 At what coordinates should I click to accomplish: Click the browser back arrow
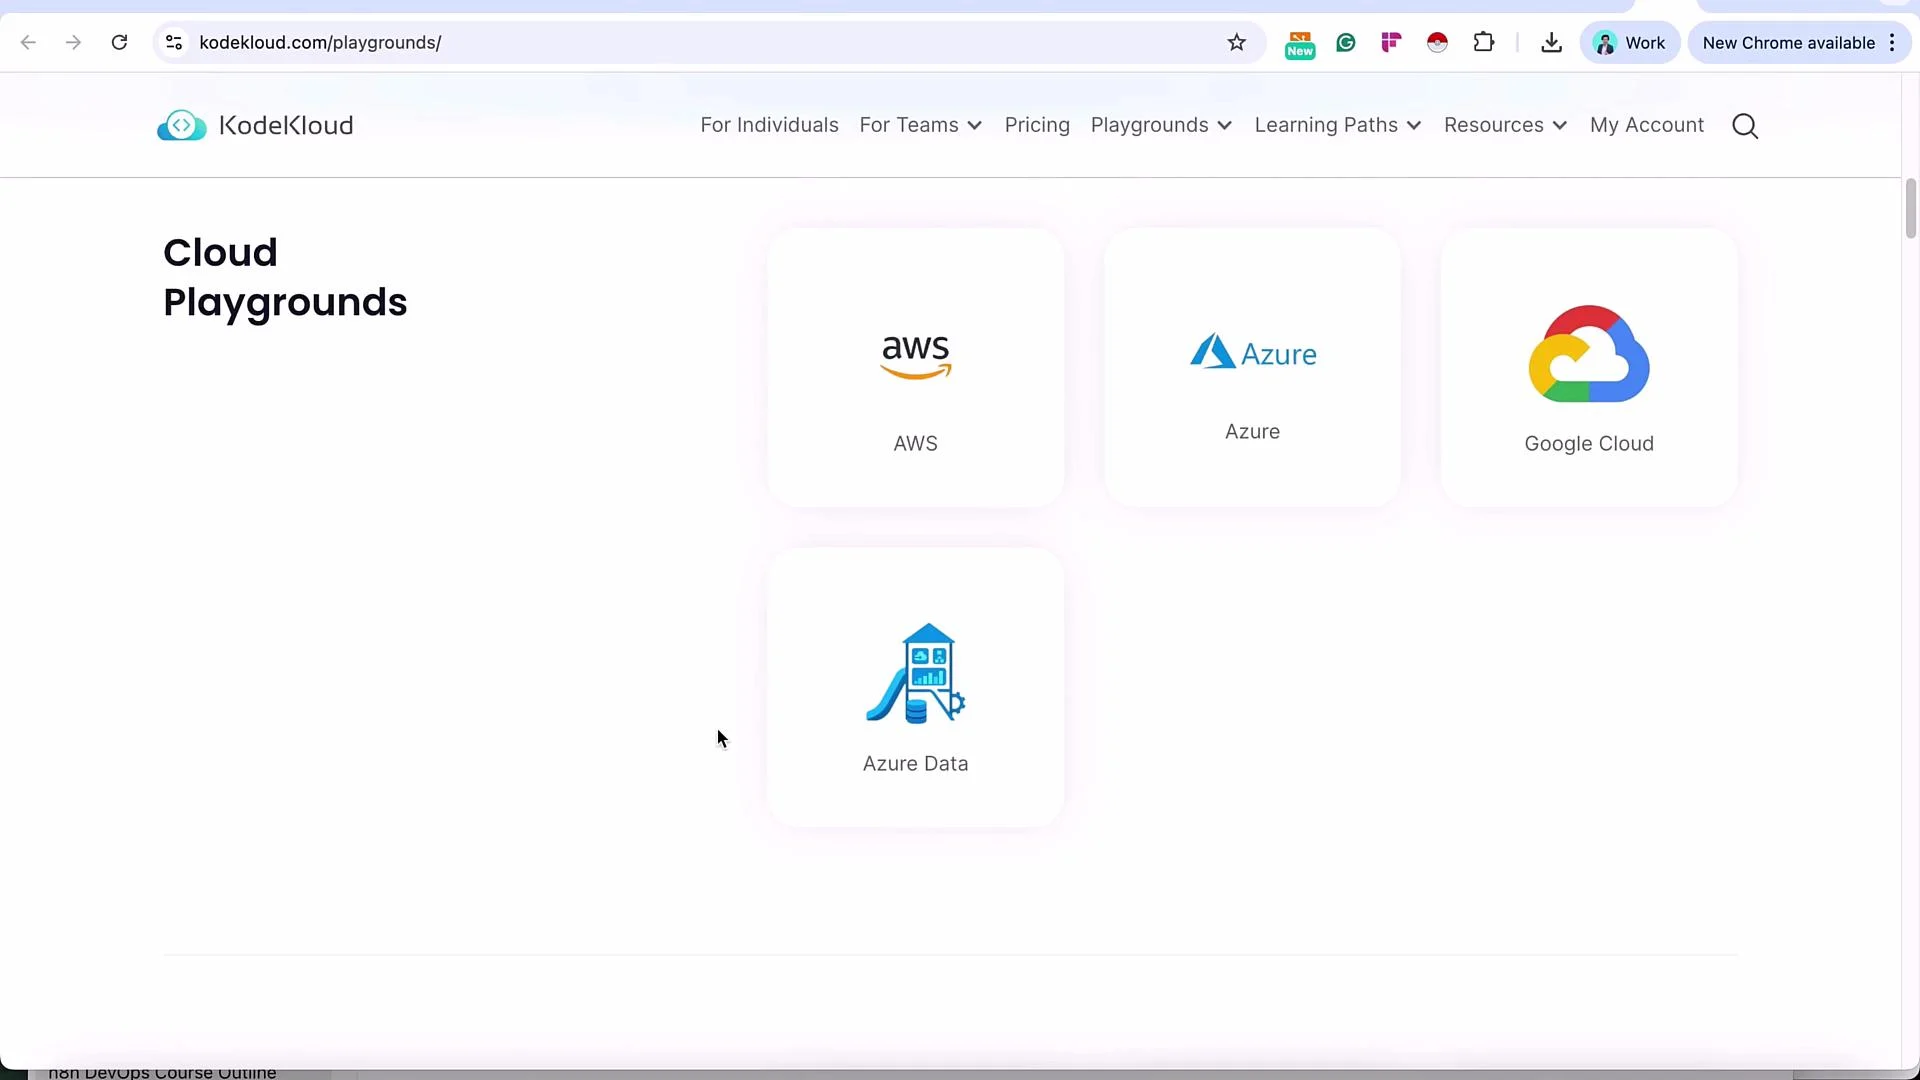[28, 42]
